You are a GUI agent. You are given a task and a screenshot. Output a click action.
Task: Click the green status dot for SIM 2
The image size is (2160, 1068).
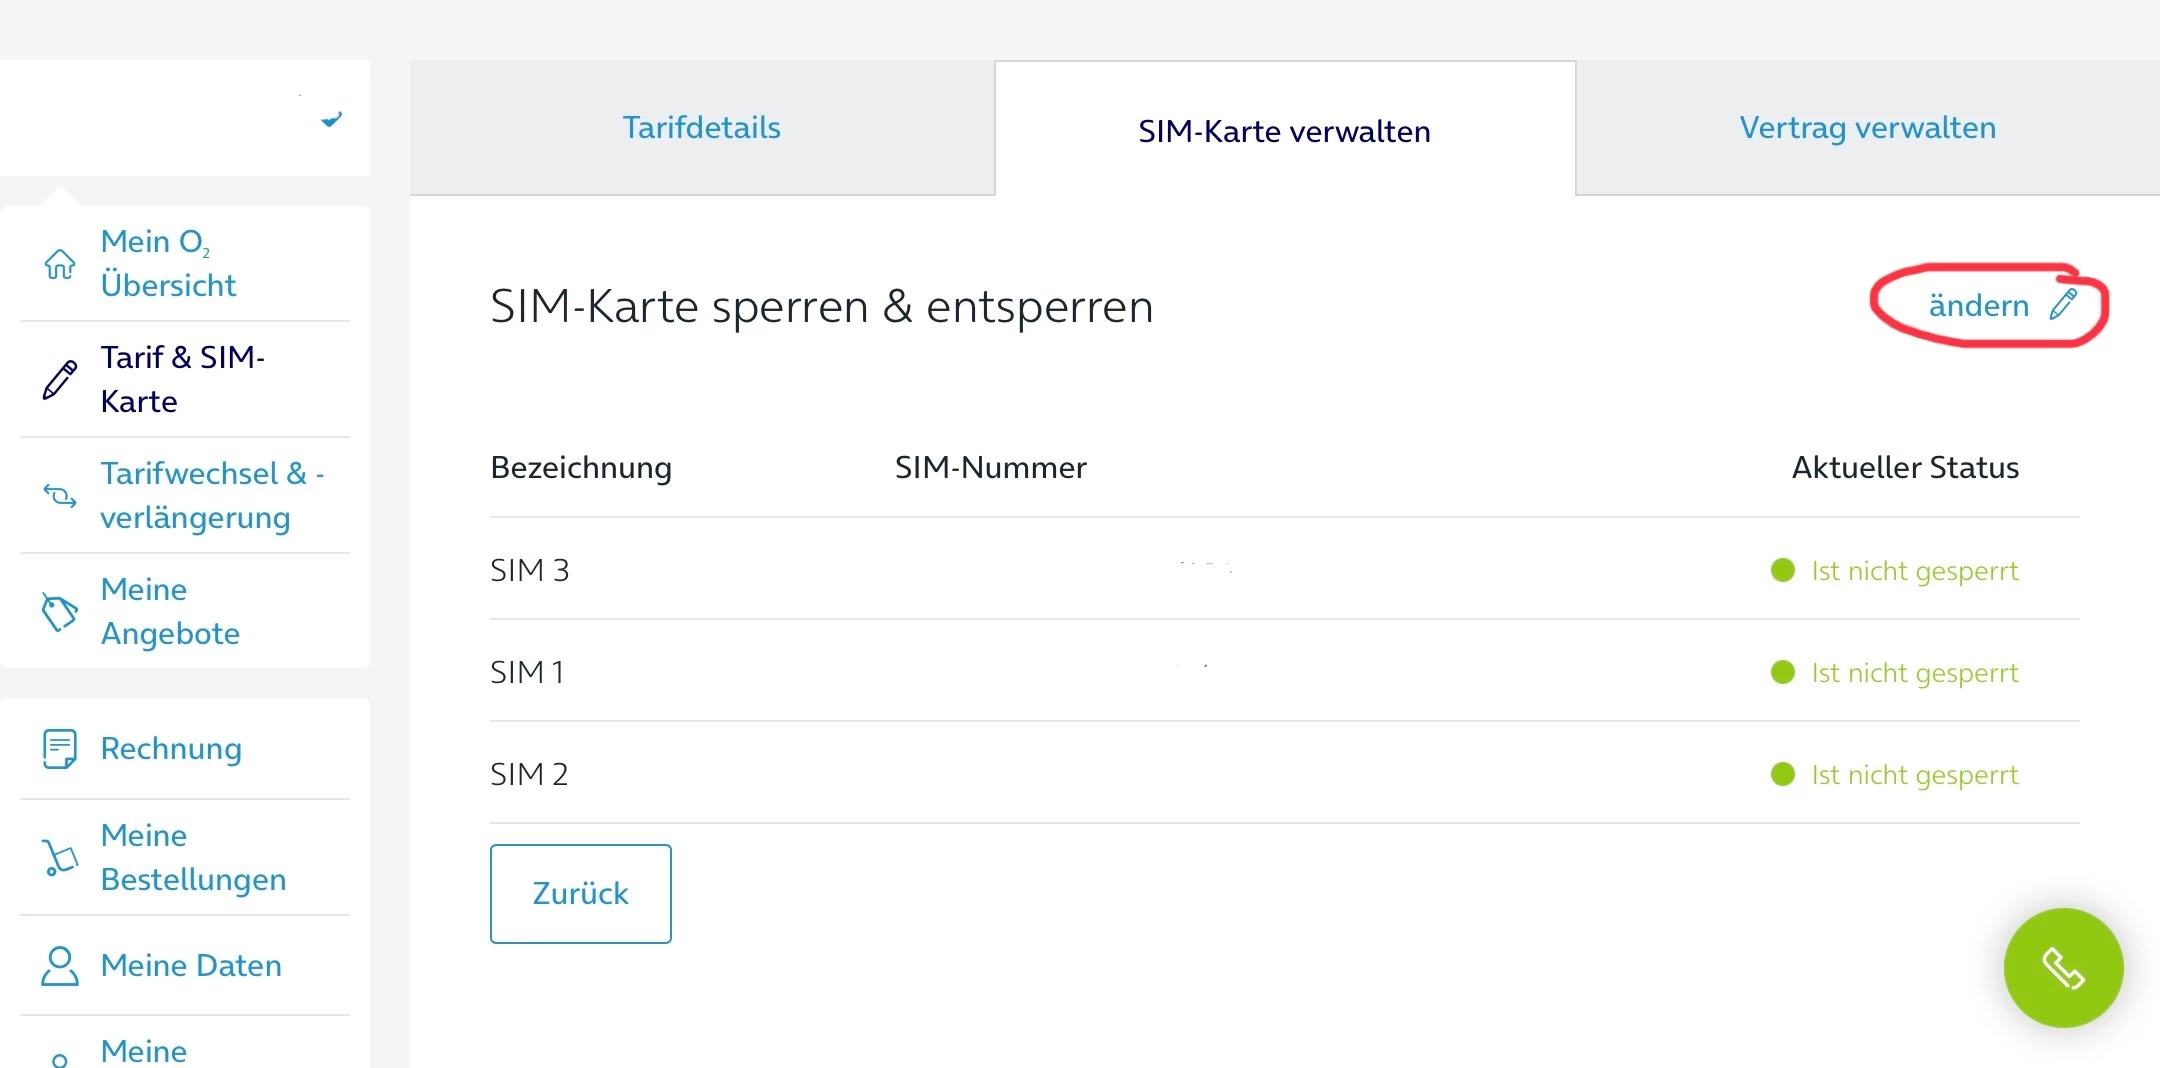click(1782, 774)
